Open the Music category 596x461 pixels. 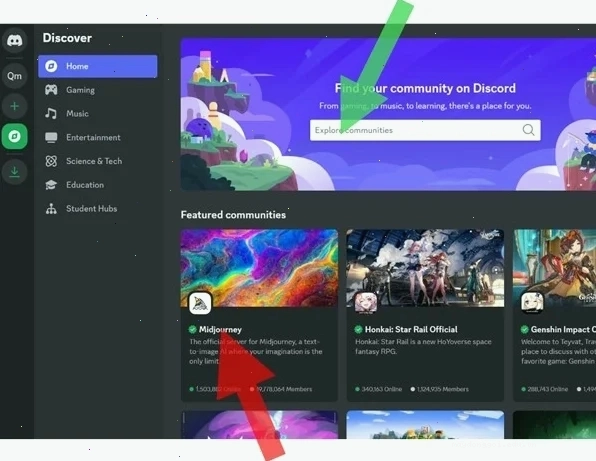pyautogui.click(x=98, y=113)
